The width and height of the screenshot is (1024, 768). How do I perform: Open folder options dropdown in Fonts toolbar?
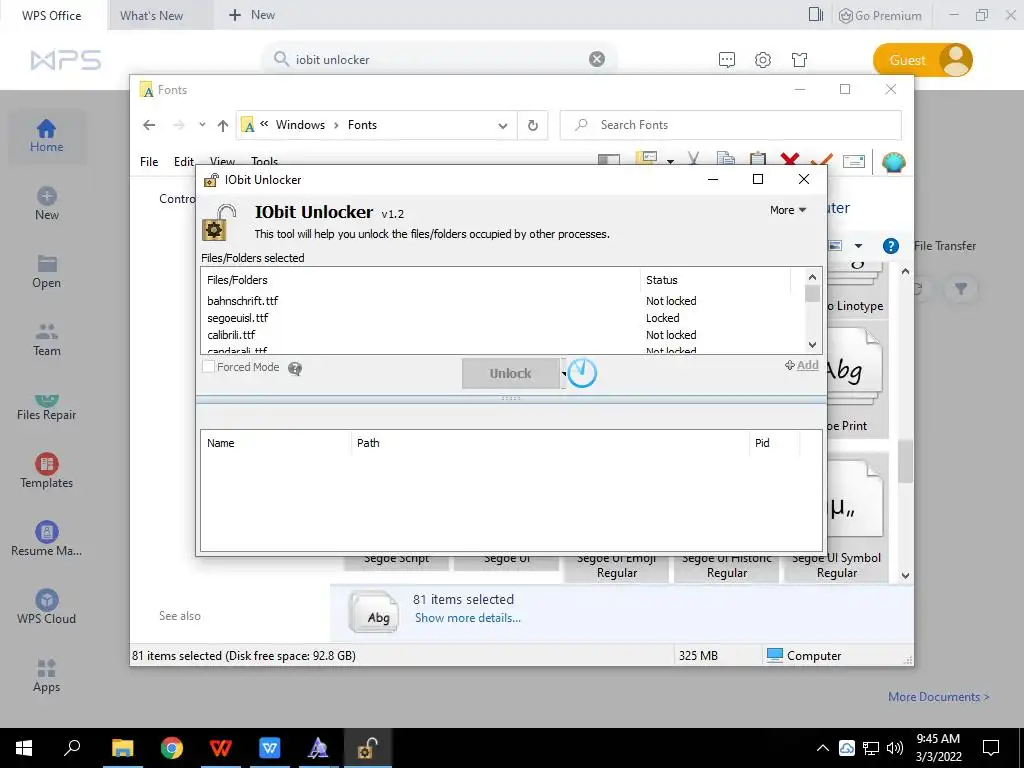670,161
